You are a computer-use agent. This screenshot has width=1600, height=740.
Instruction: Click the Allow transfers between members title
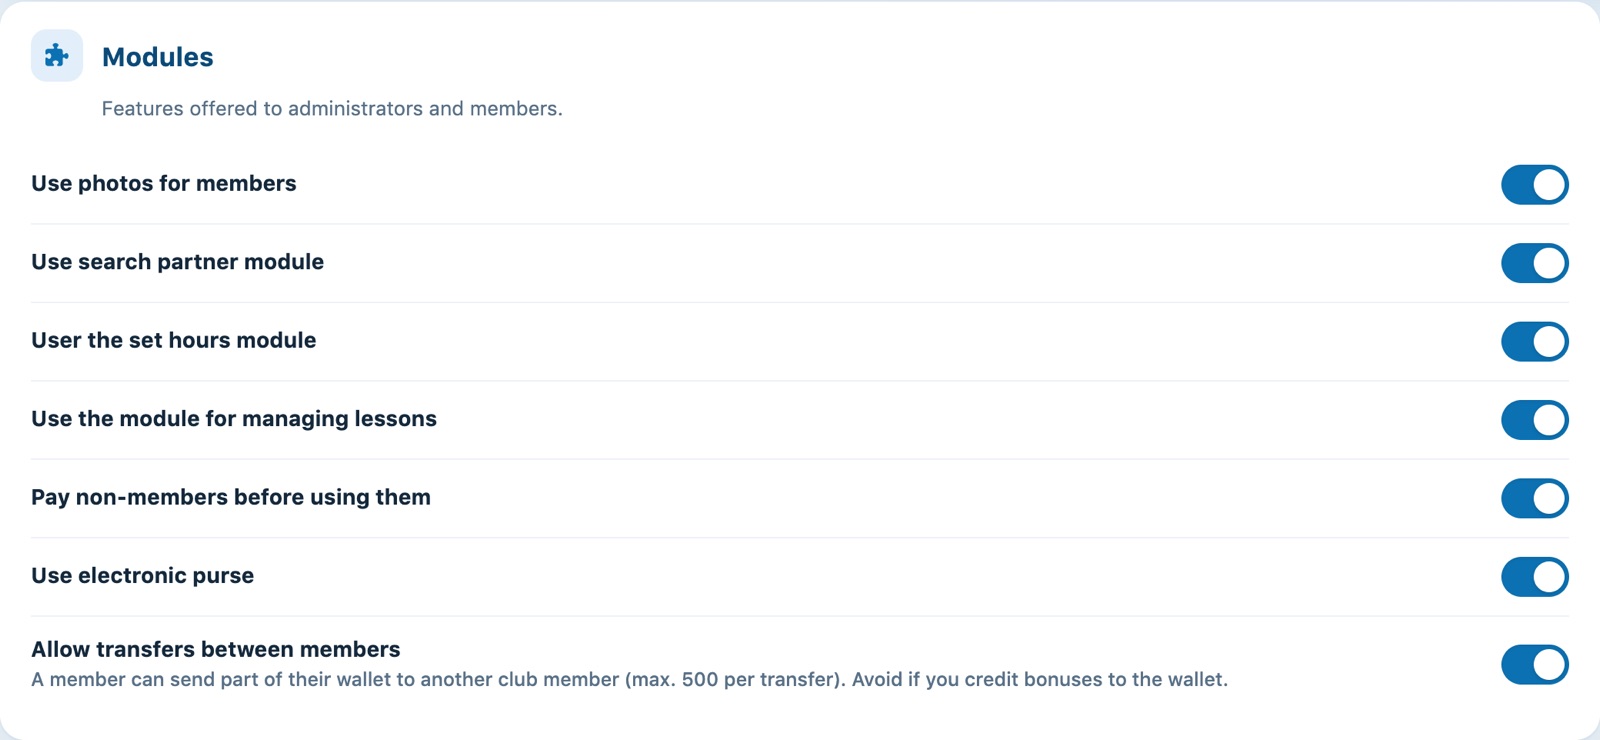coord(216,649)
